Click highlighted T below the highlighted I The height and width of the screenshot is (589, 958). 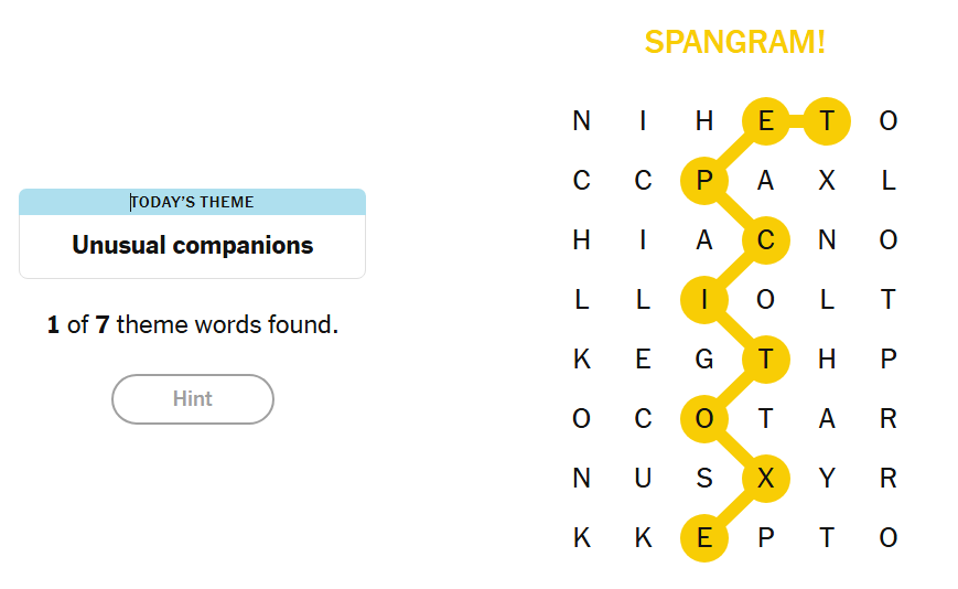point(766,360)
